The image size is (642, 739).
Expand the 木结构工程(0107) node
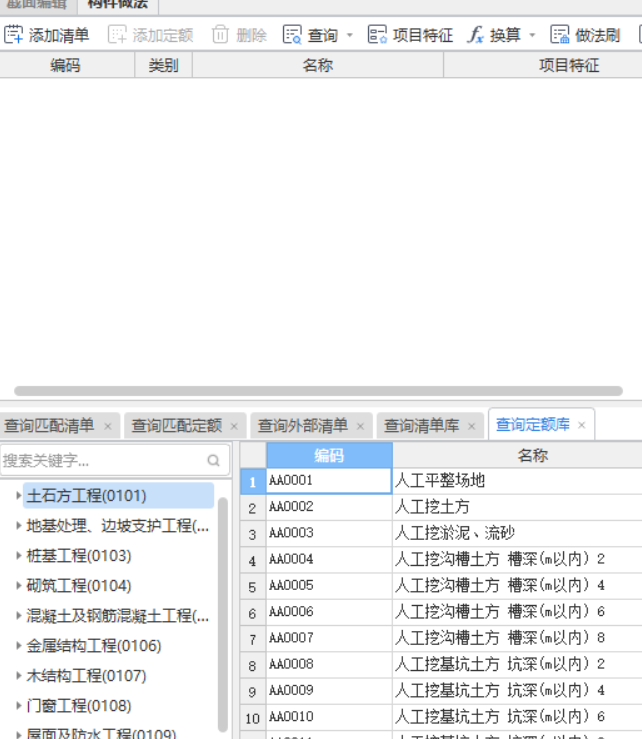click(18, 675)
